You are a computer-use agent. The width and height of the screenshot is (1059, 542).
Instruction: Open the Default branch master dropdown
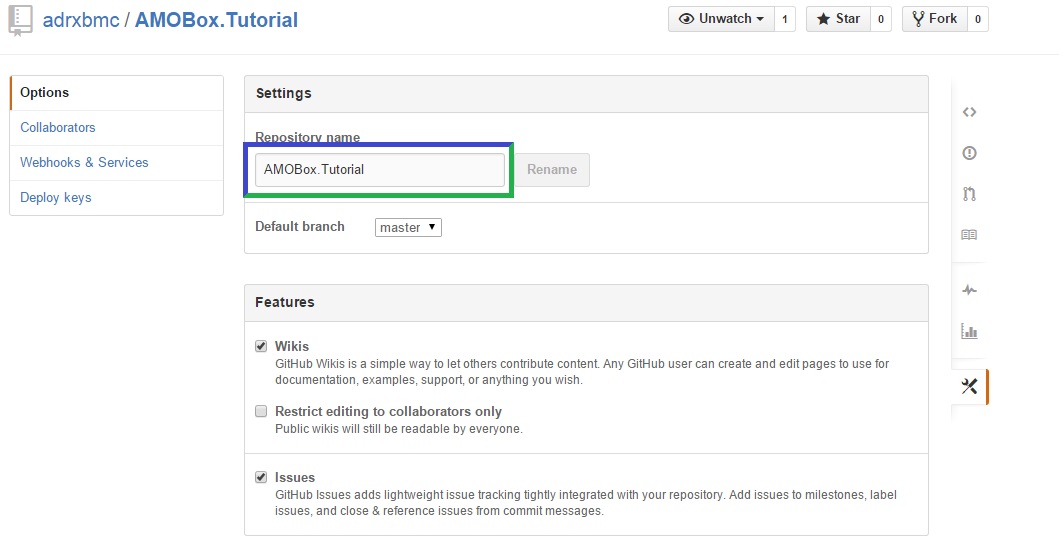point(408,227)
